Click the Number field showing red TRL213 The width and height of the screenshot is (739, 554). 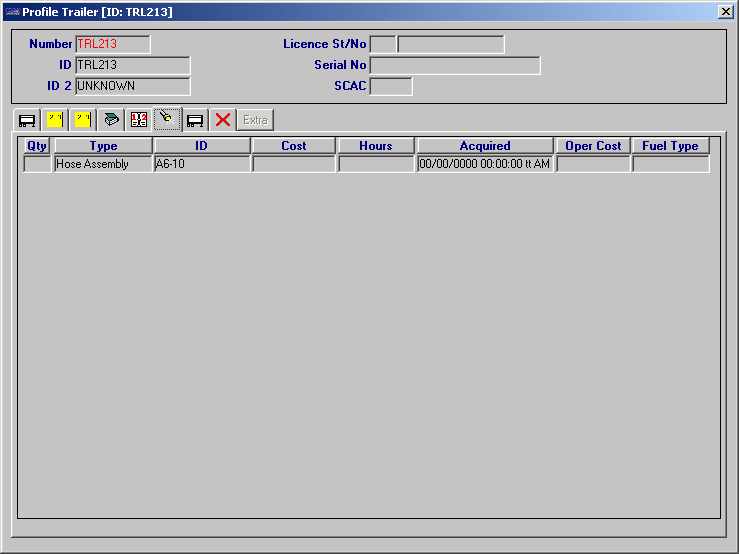coord(113,44)
